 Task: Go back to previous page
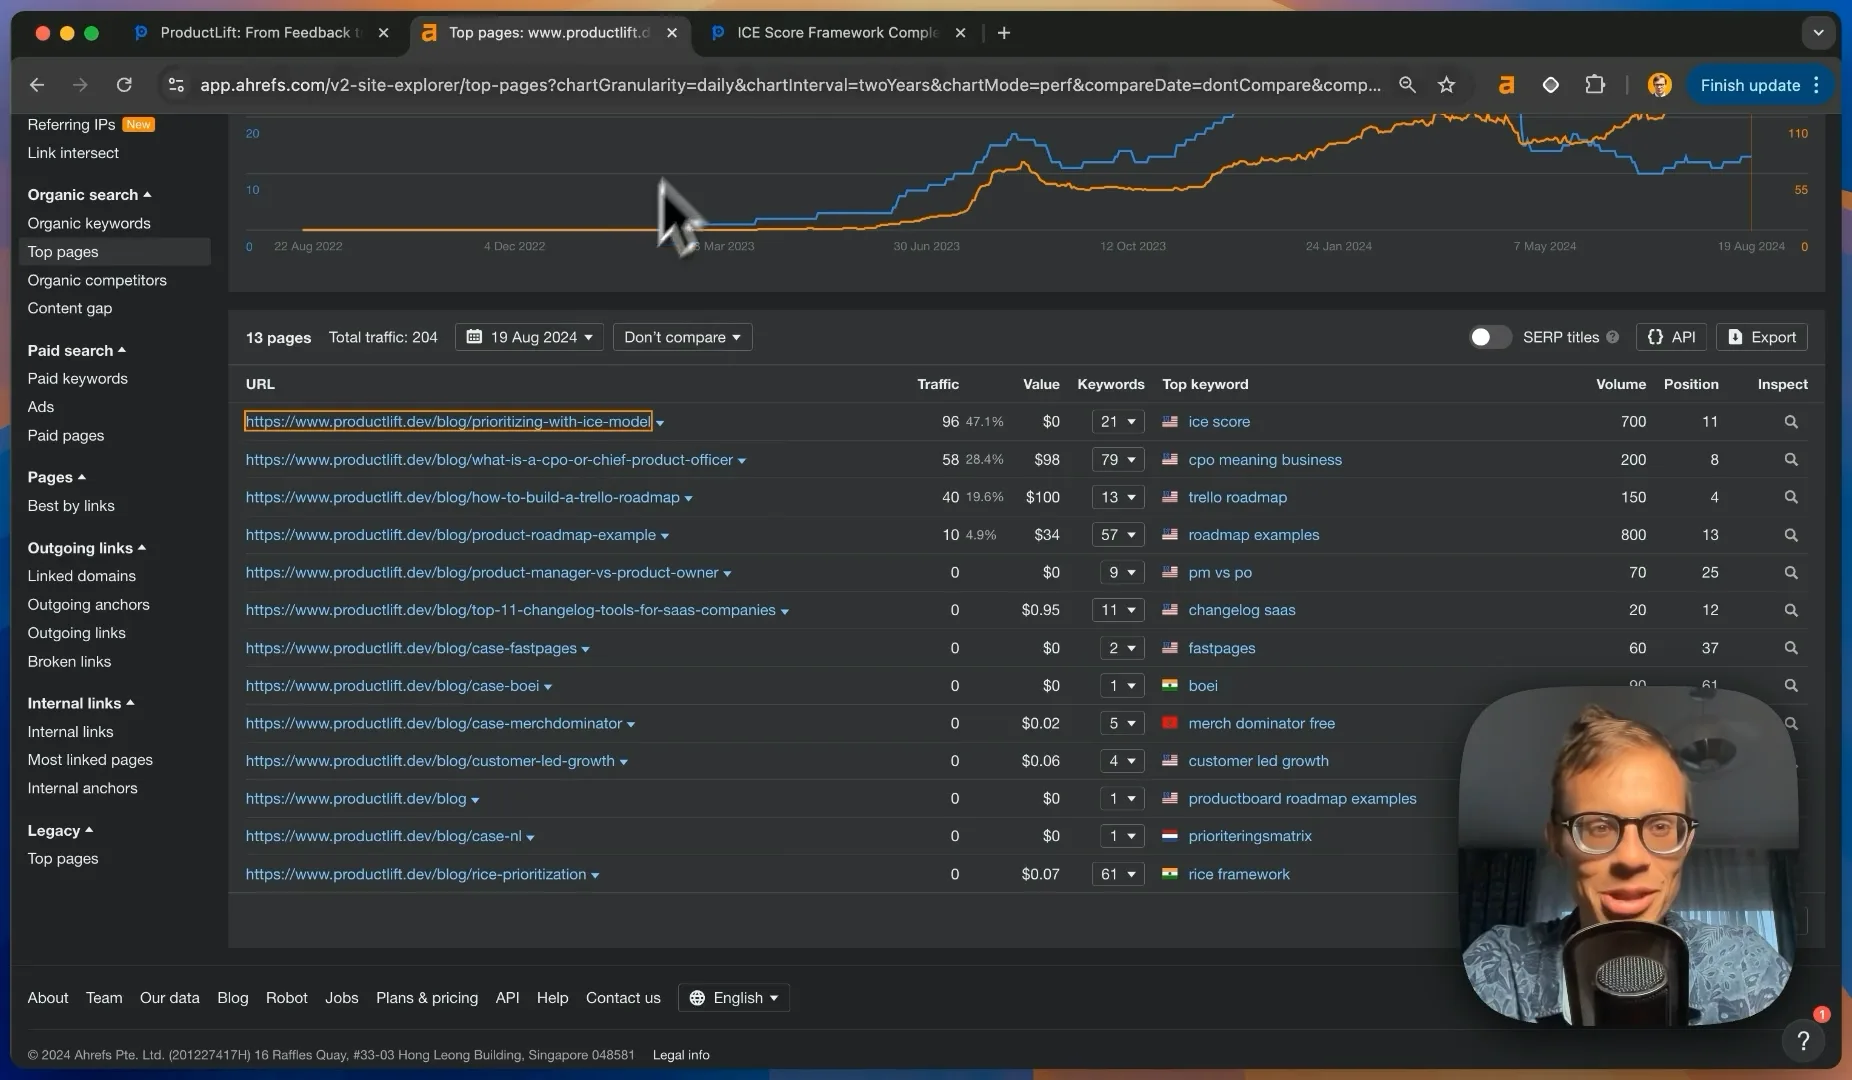pyautogui.click(x=37, y=85)
